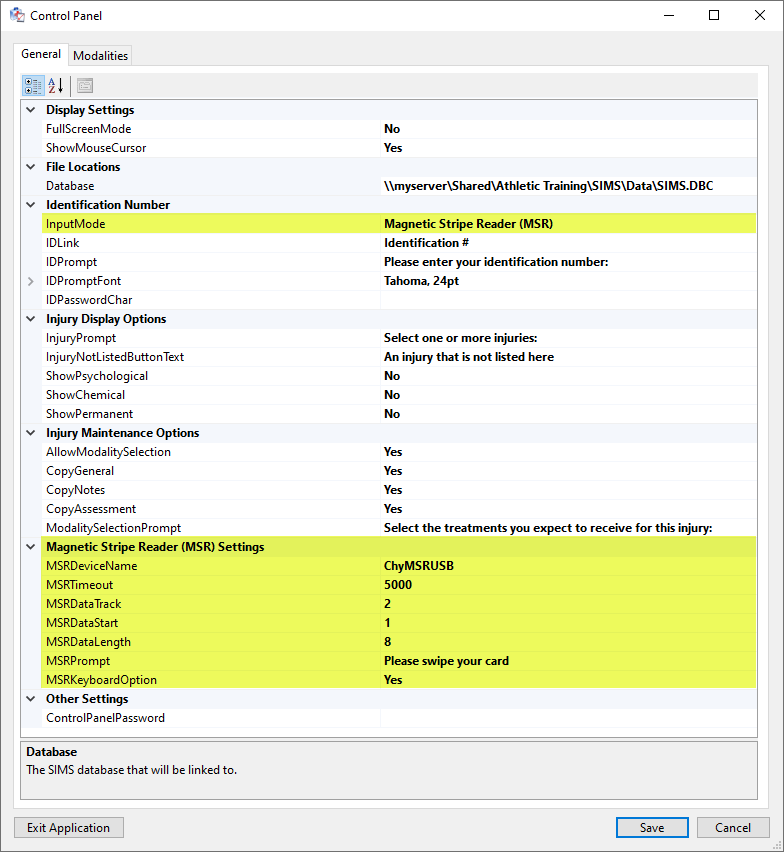Select the MSRDataLength property name
The image size is (784, 852).
click(x=89, y=642)
